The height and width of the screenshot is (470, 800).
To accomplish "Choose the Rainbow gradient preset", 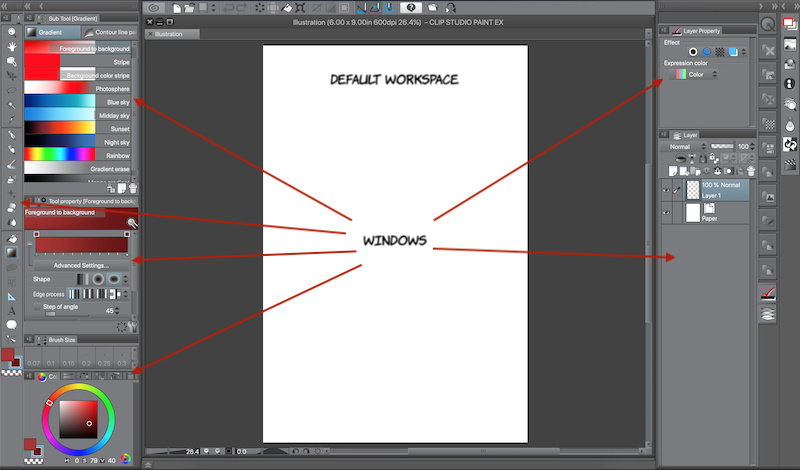I will click(78, 155).
